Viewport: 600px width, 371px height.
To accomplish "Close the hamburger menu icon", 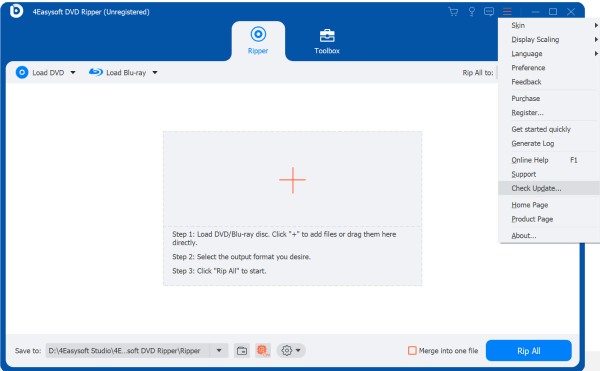I will tap(507, 12).
